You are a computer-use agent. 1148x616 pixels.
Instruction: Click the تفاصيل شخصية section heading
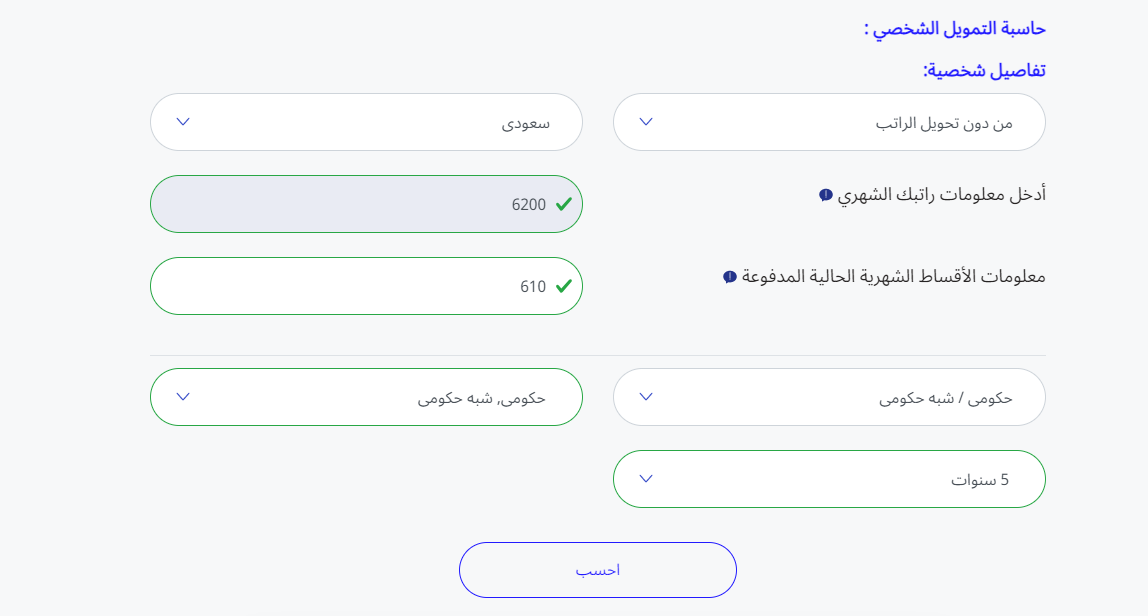984,71
